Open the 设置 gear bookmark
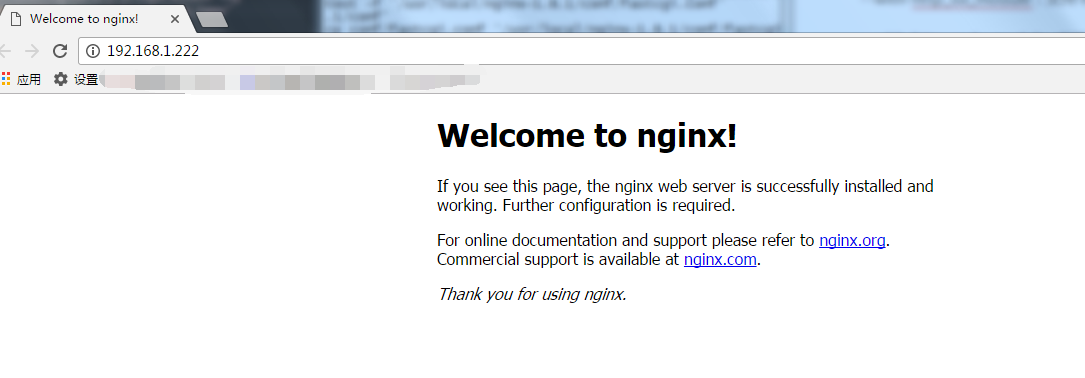The image size is (1085, 378). click(61, 79)
